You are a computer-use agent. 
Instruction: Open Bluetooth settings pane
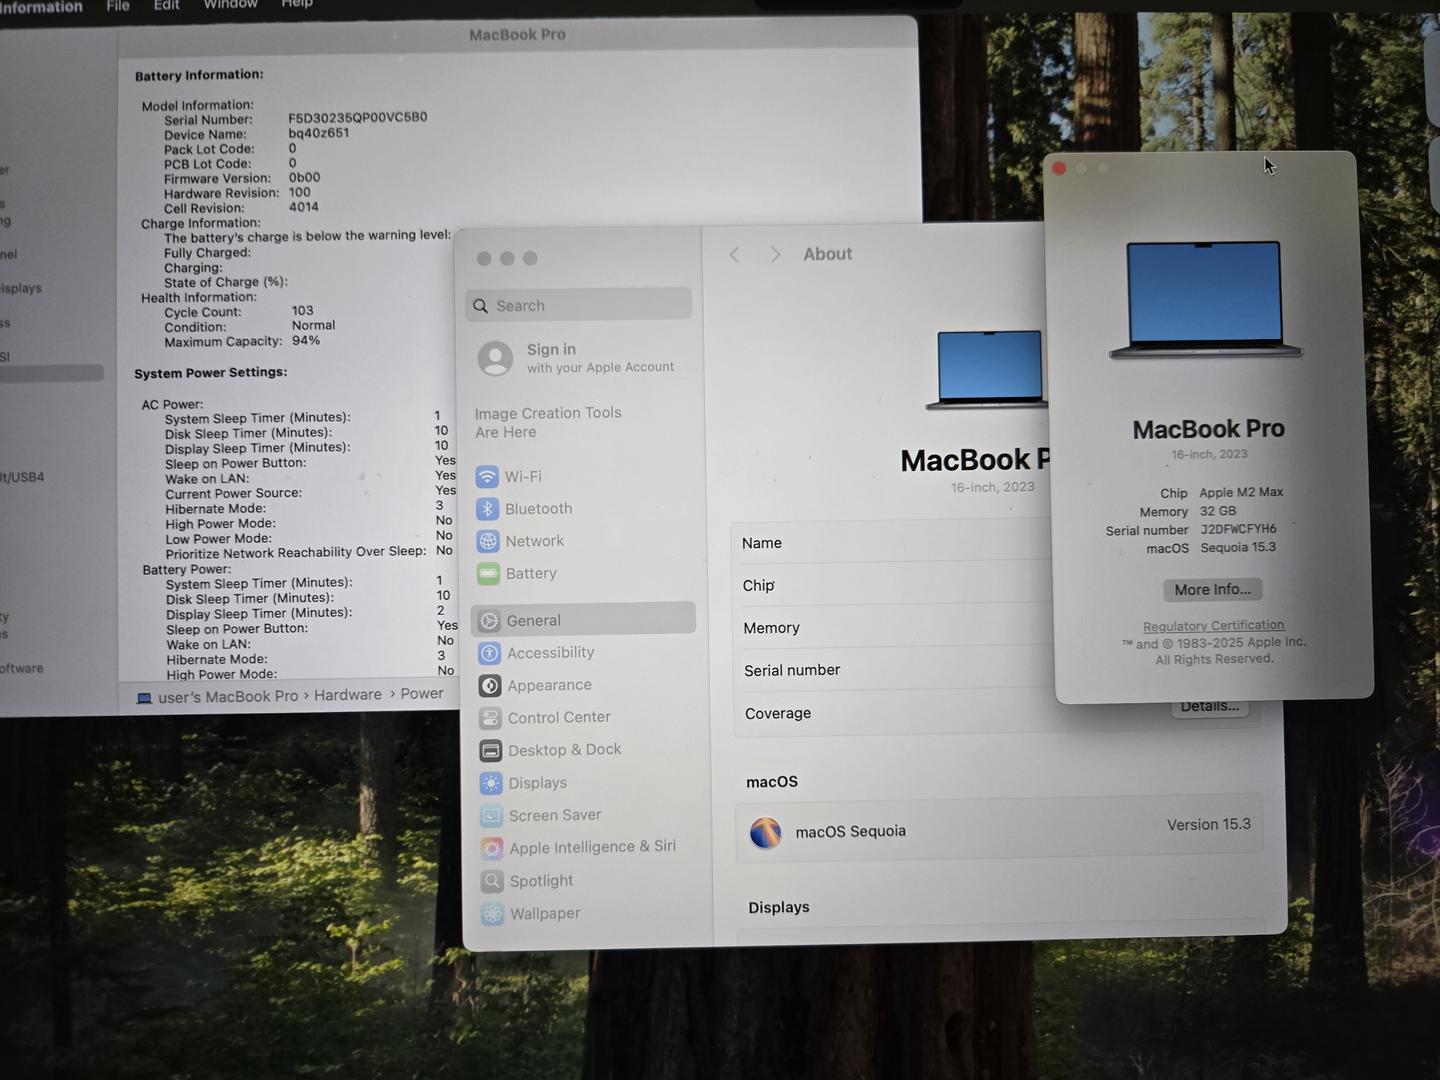[x=538, y=509]
